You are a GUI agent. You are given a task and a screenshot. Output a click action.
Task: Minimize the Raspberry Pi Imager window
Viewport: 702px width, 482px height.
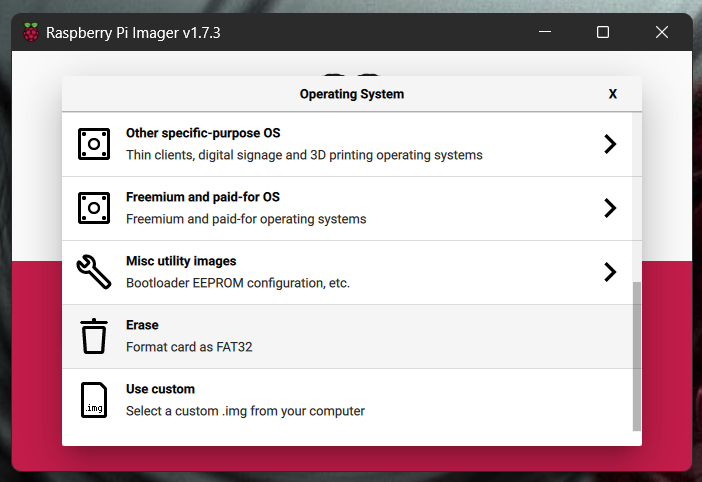pyautogui.click(x=544, y=32)
